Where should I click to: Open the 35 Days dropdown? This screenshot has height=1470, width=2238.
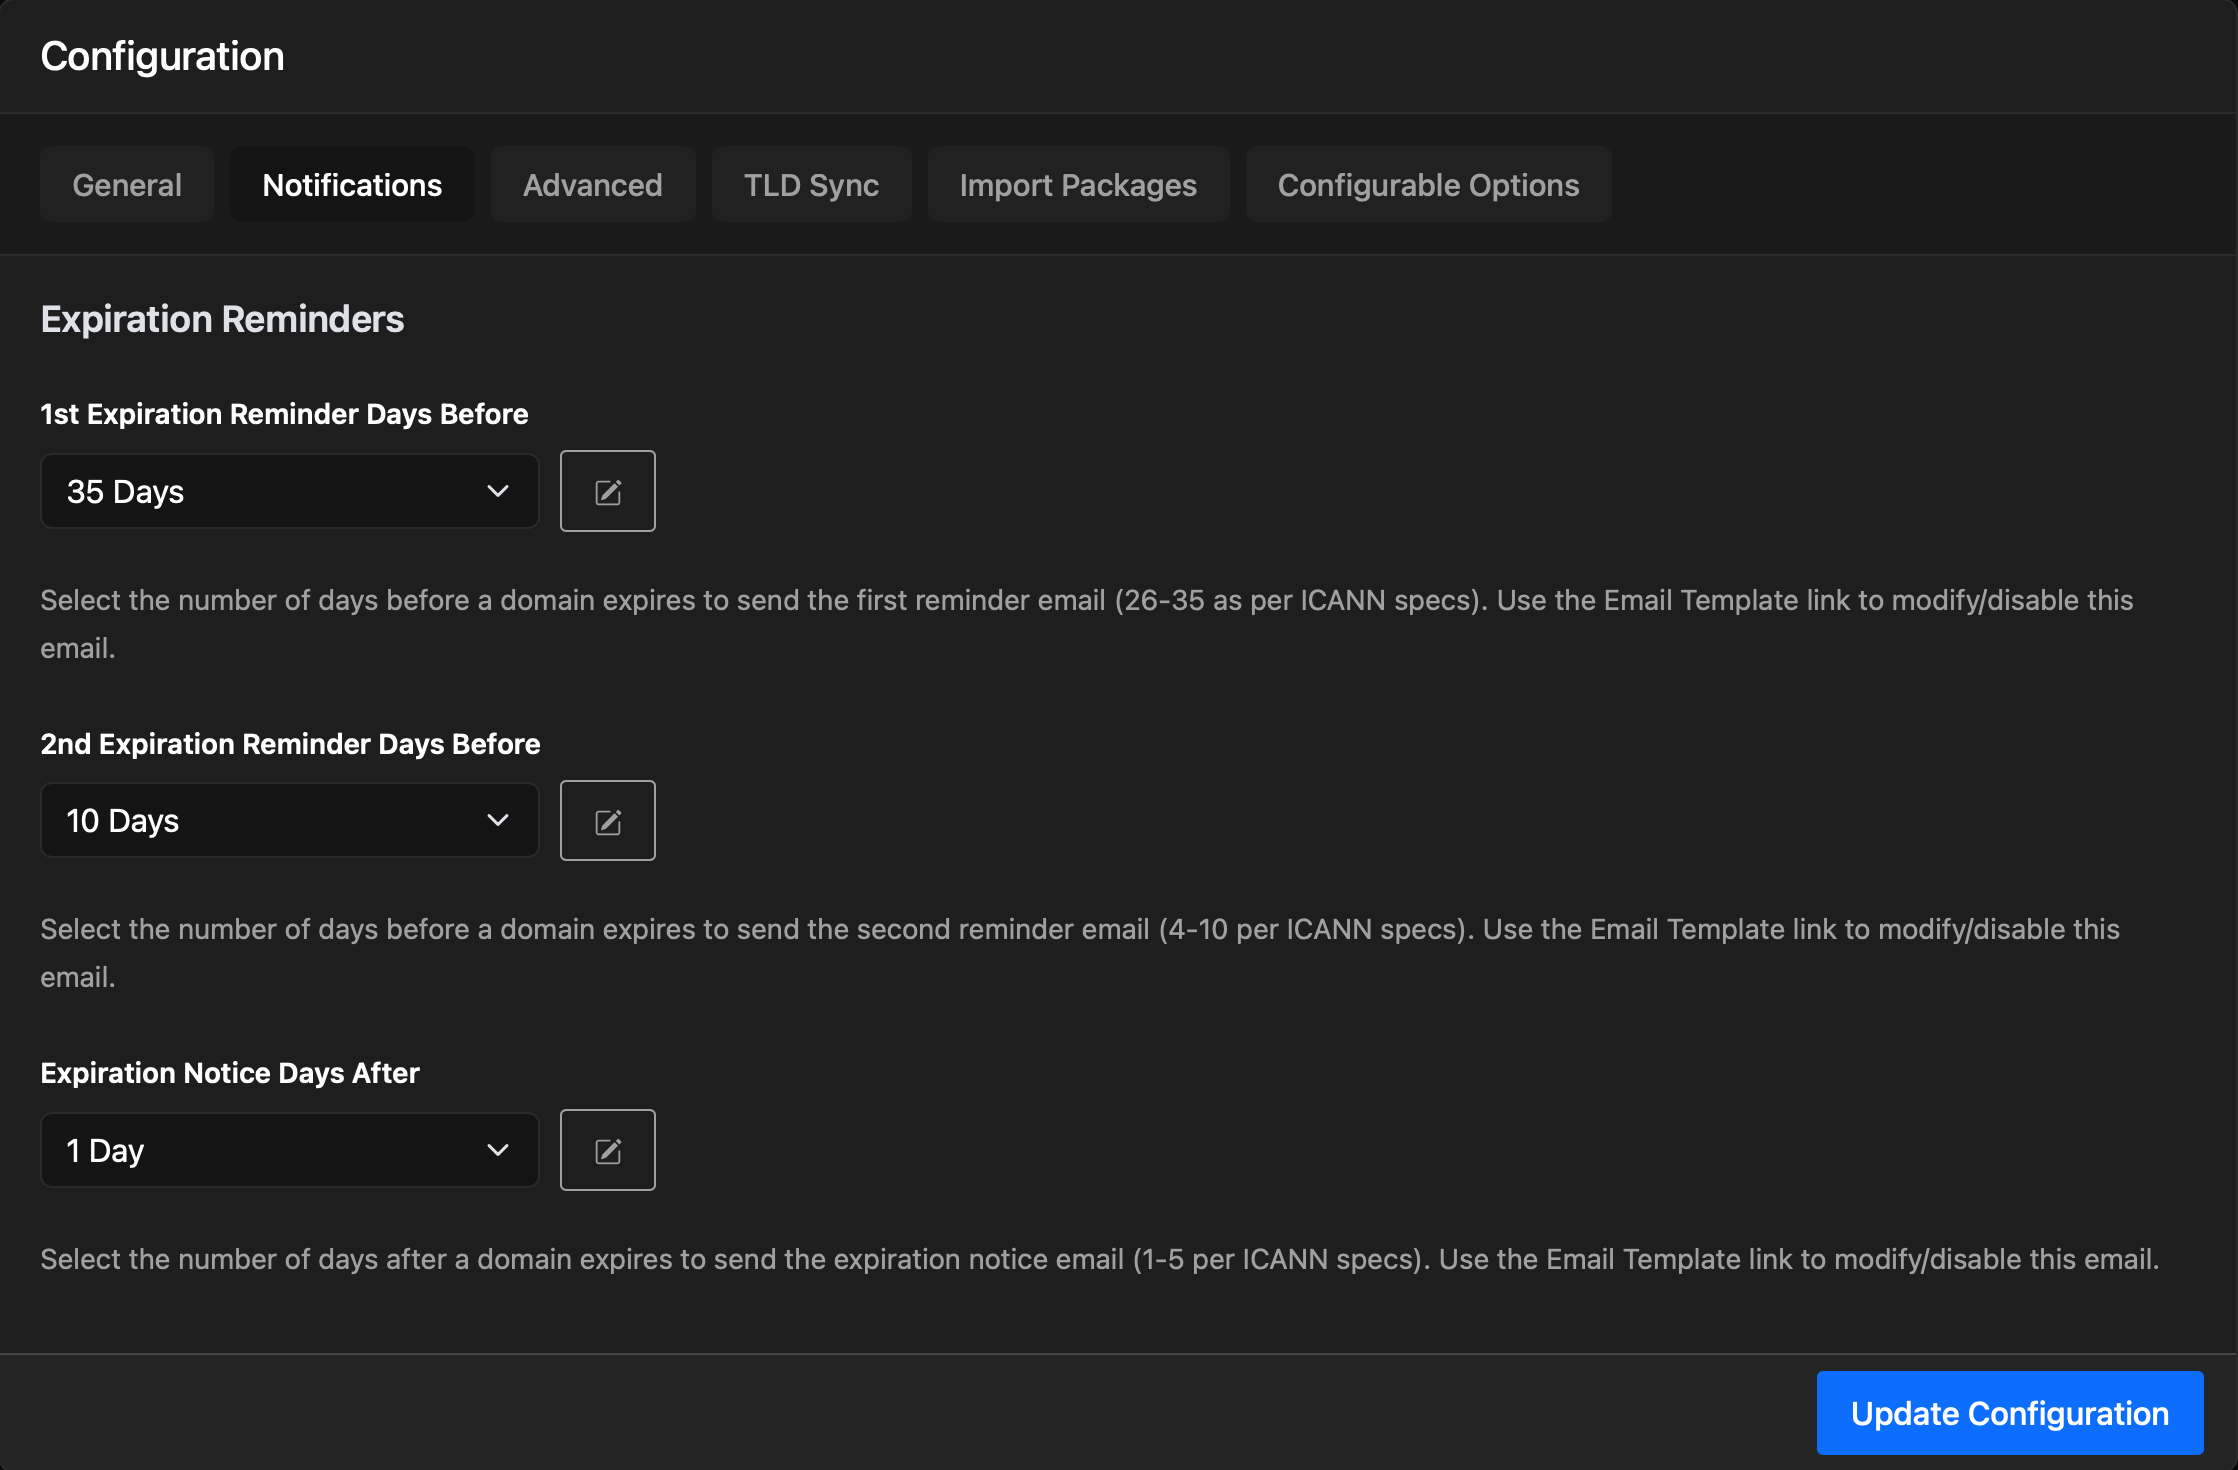click(x=290, y=491)
